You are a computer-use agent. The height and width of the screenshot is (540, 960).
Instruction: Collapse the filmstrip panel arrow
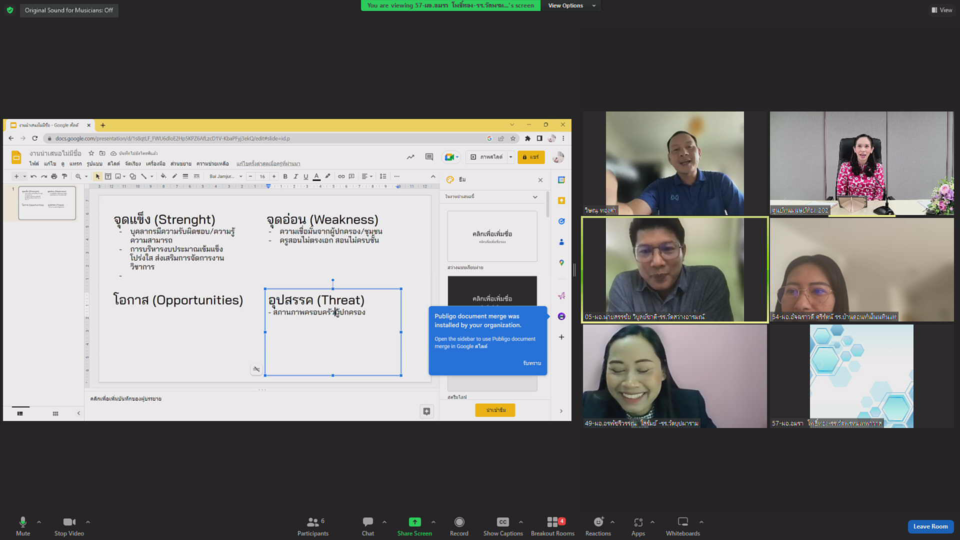point(78,414)
